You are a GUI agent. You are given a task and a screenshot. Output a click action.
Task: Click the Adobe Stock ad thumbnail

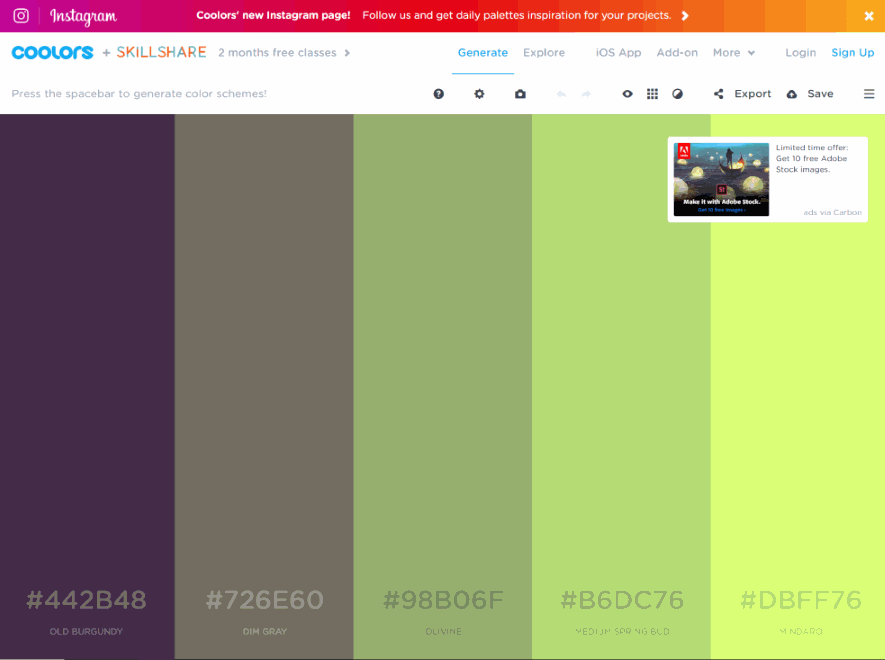pos(721,179)
